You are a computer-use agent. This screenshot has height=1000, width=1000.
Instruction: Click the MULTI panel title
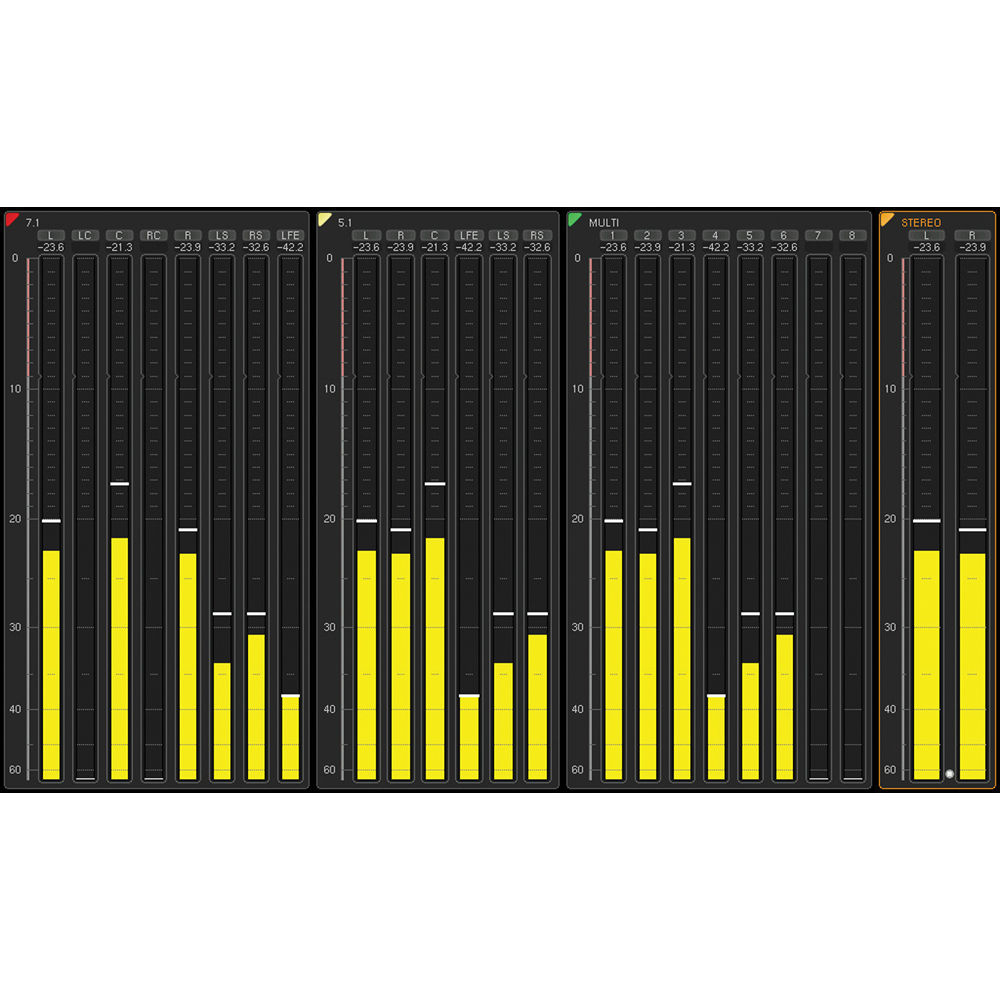[604, 222]
